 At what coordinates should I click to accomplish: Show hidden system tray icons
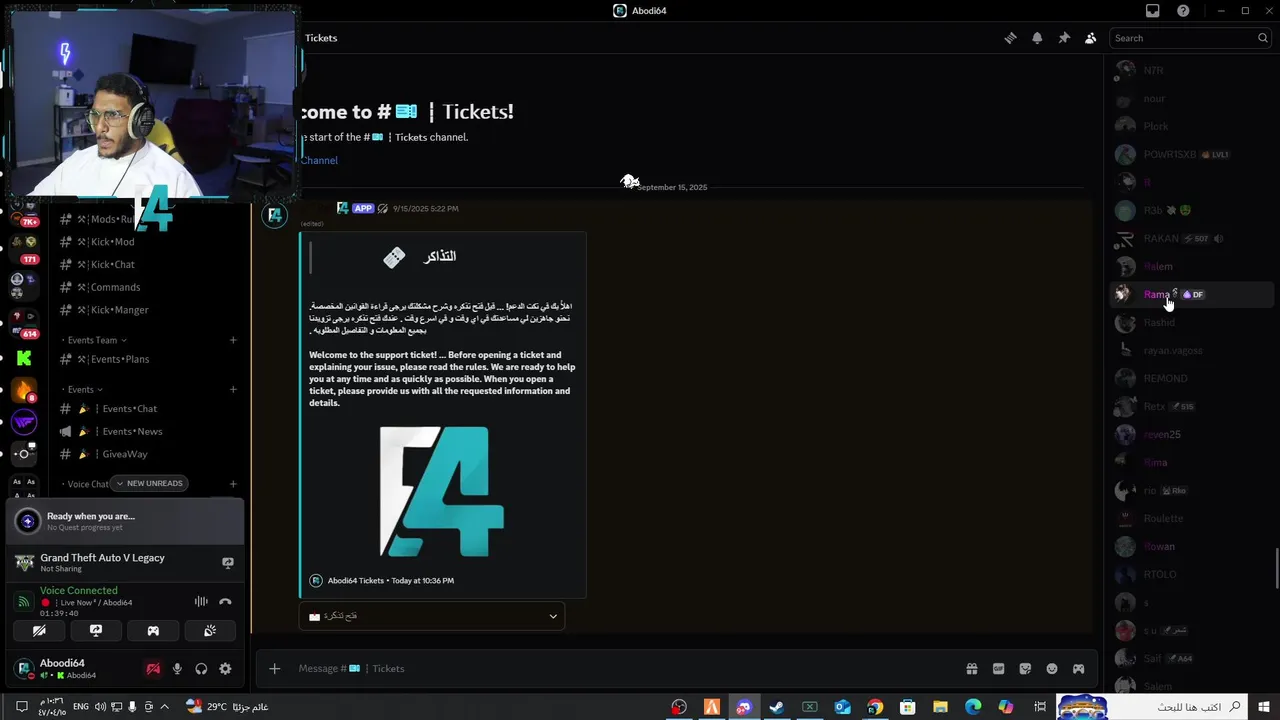[164, 707]
